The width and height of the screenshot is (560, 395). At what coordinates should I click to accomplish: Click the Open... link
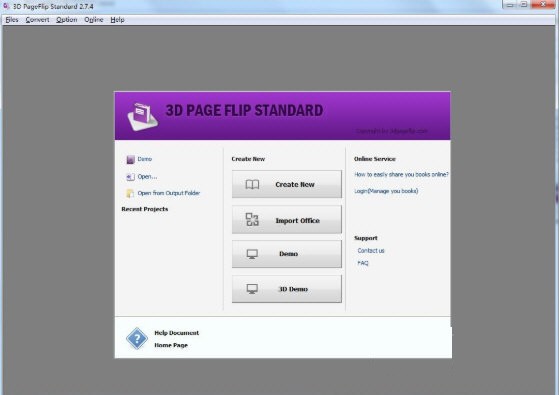click(147, 176)
